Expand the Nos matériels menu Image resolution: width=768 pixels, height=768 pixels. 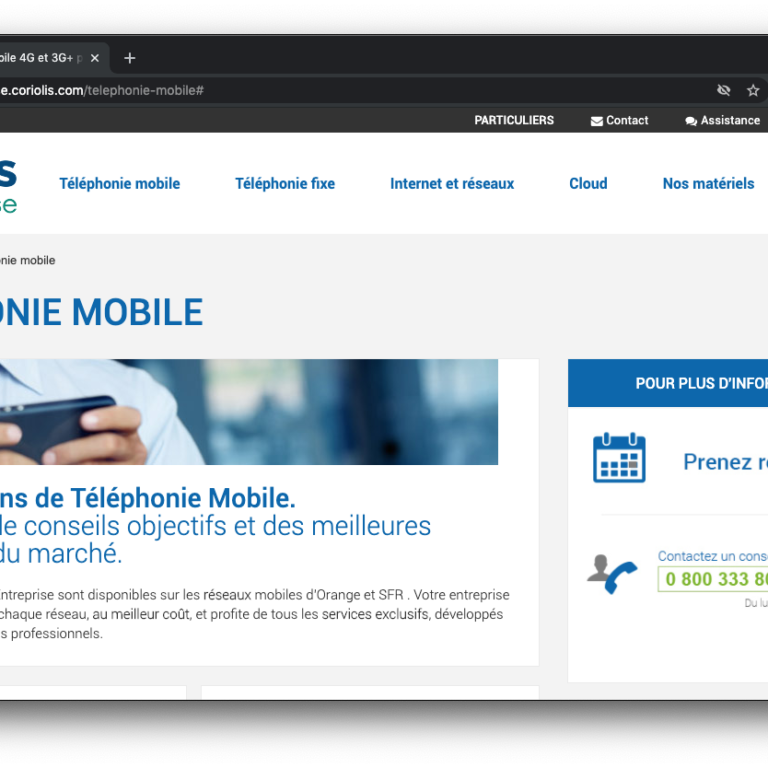[708, 184]
